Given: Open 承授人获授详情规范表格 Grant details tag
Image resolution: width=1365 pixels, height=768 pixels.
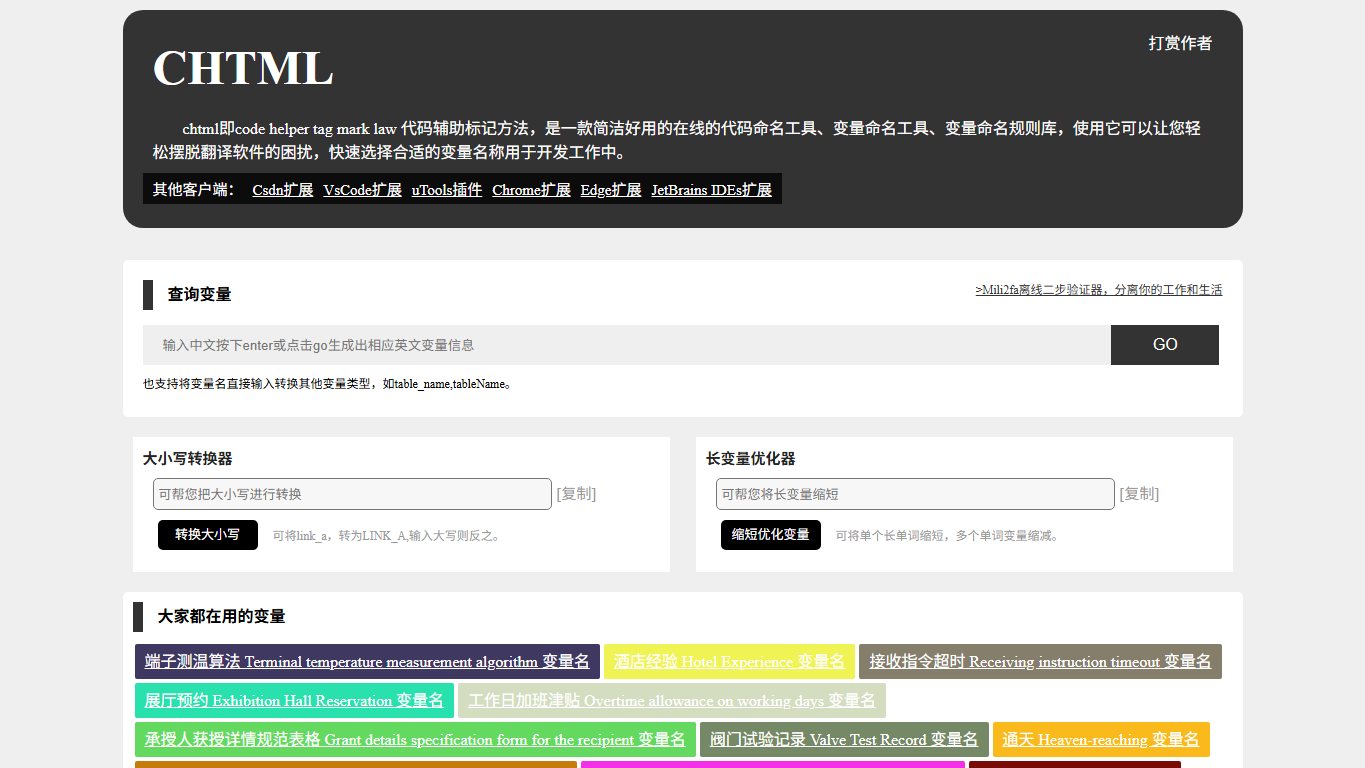Looking at the screenshot, I should pyautogui.click(x=415, y=740).
